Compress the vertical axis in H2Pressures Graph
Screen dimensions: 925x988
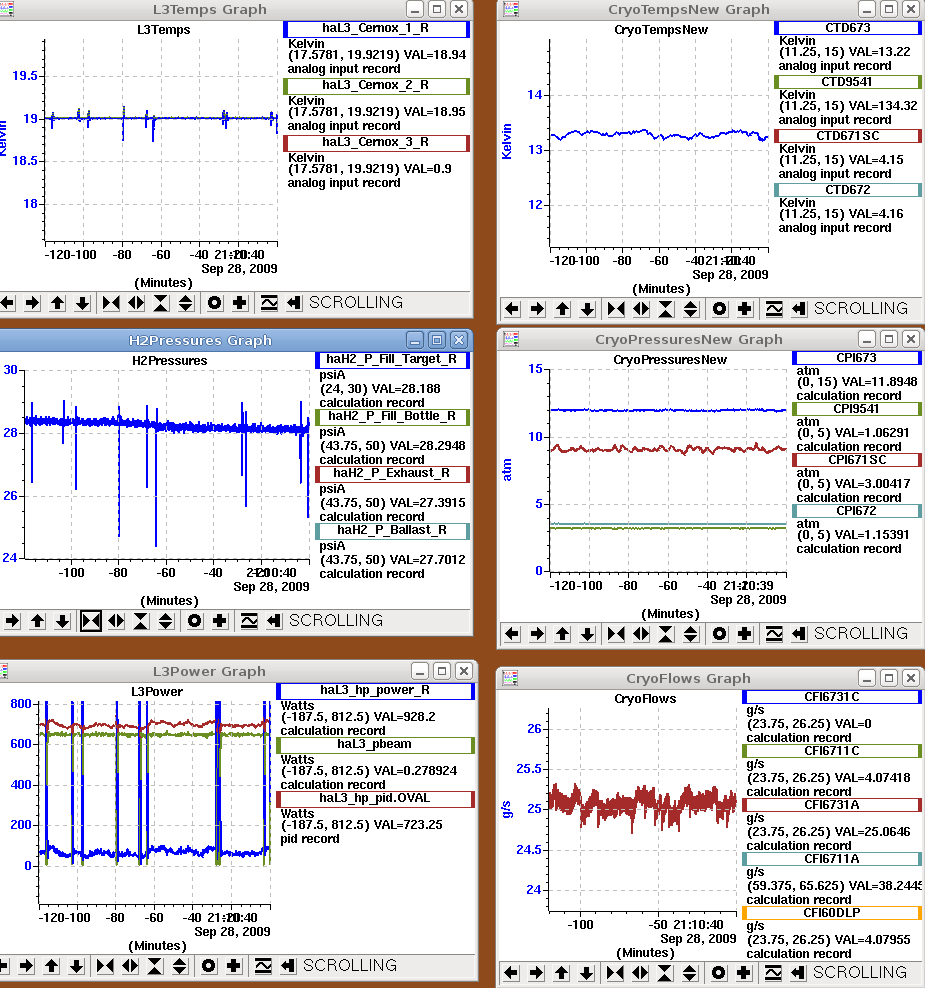coord(141,621)
